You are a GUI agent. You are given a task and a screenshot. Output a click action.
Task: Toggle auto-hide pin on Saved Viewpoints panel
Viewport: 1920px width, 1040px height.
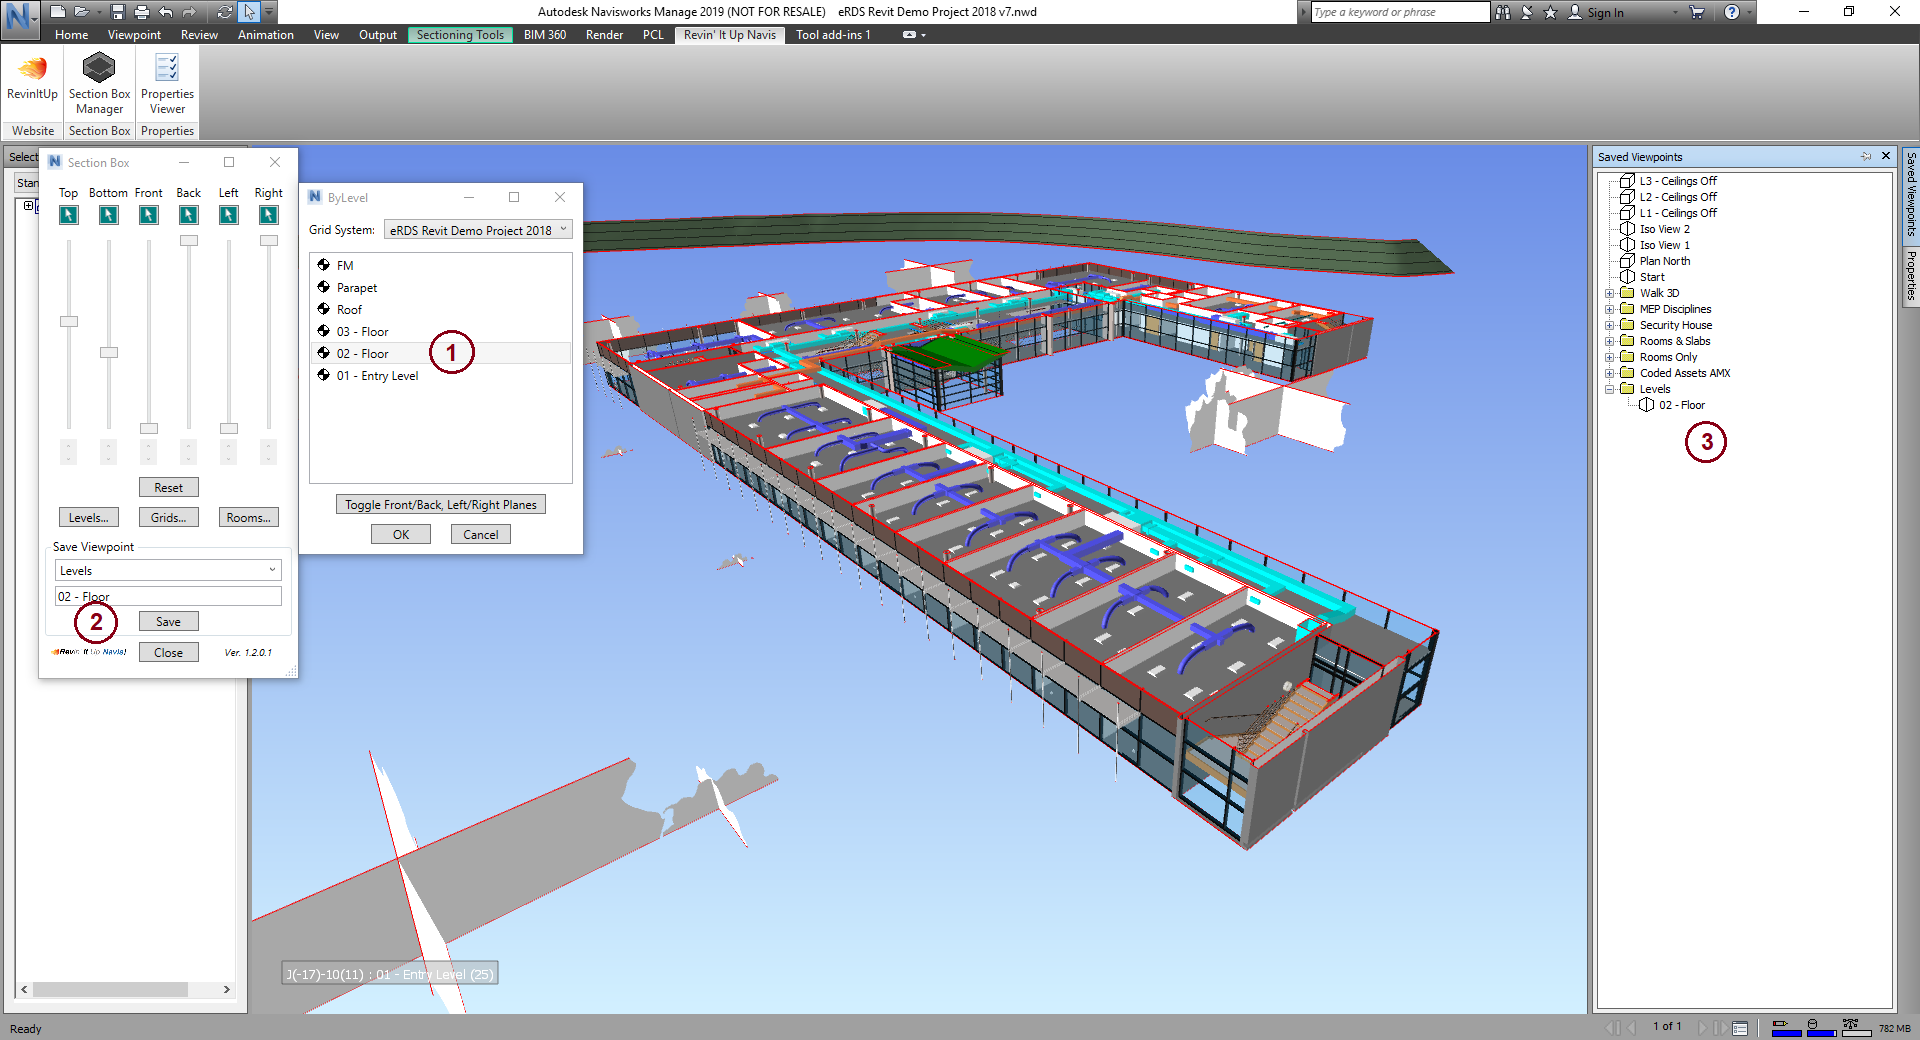tap(1866, 157)
